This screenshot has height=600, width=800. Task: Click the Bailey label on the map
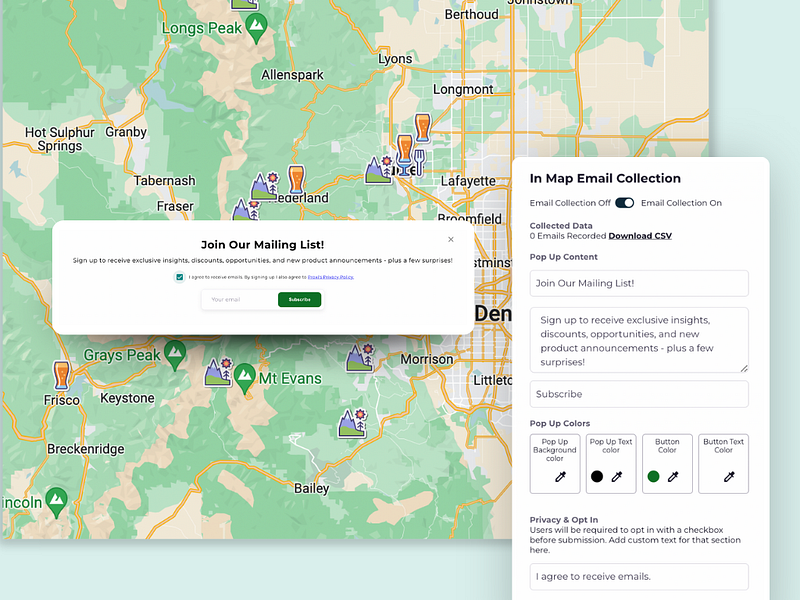tap(311, 488)
